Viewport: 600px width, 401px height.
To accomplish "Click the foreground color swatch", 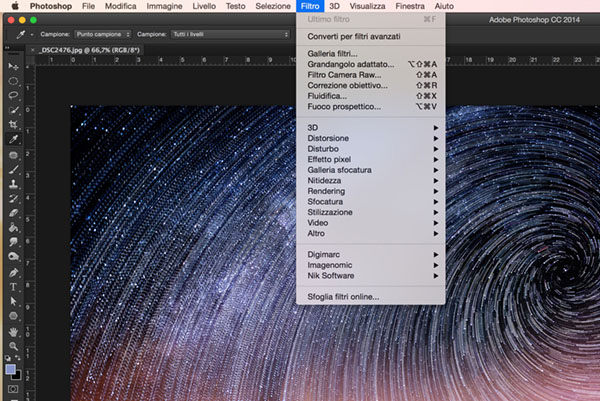I will click(10, 369).
